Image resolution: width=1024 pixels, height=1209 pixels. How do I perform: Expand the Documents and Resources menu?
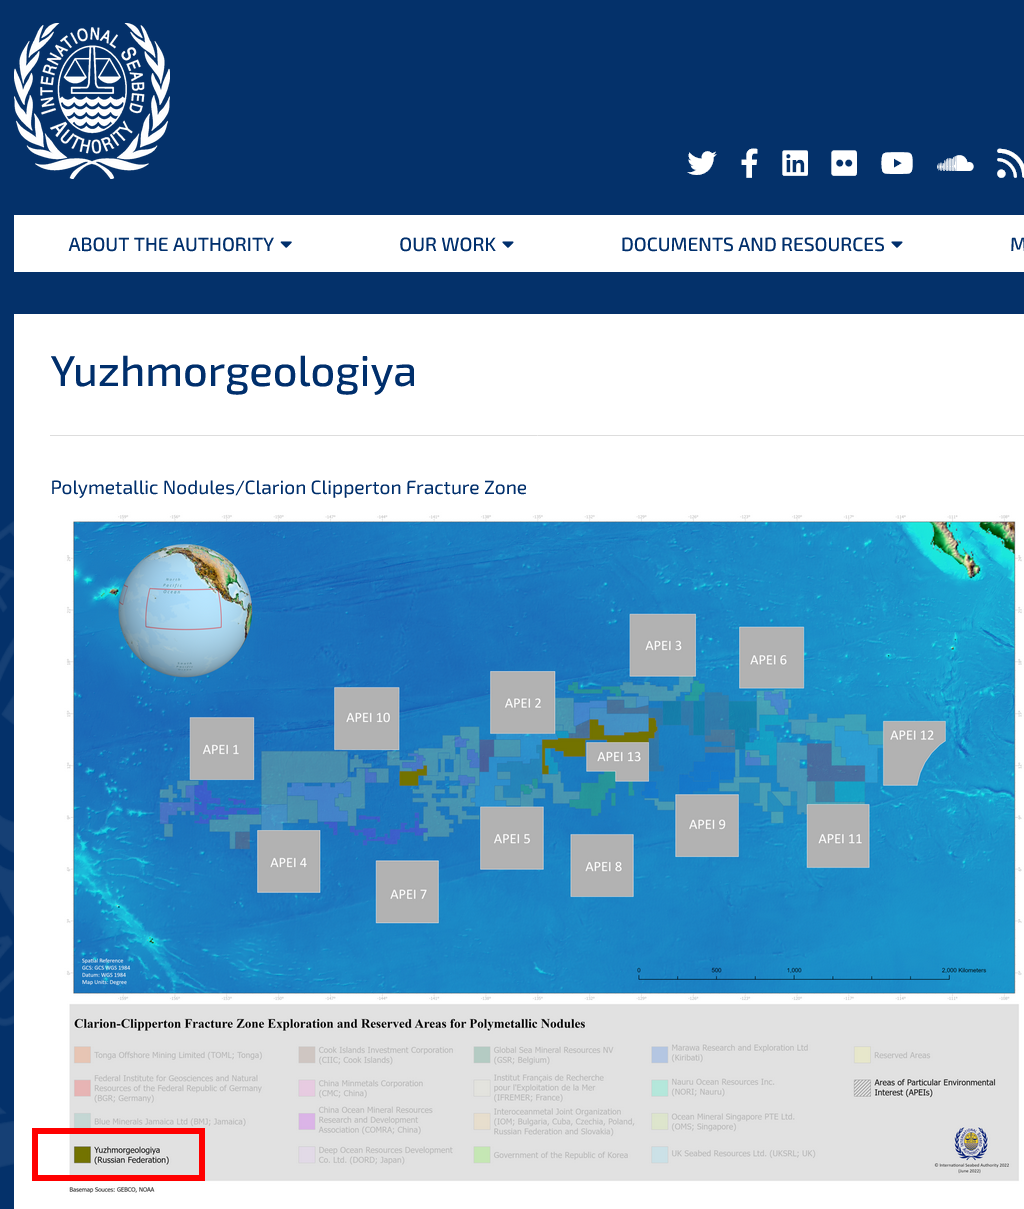(x=762, y=244)
